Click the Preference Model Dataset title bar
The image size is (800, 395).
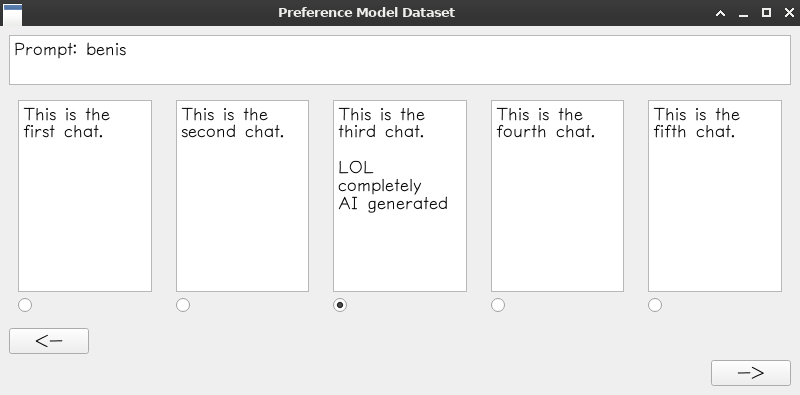pyautogui.click(x=366, y=12)
